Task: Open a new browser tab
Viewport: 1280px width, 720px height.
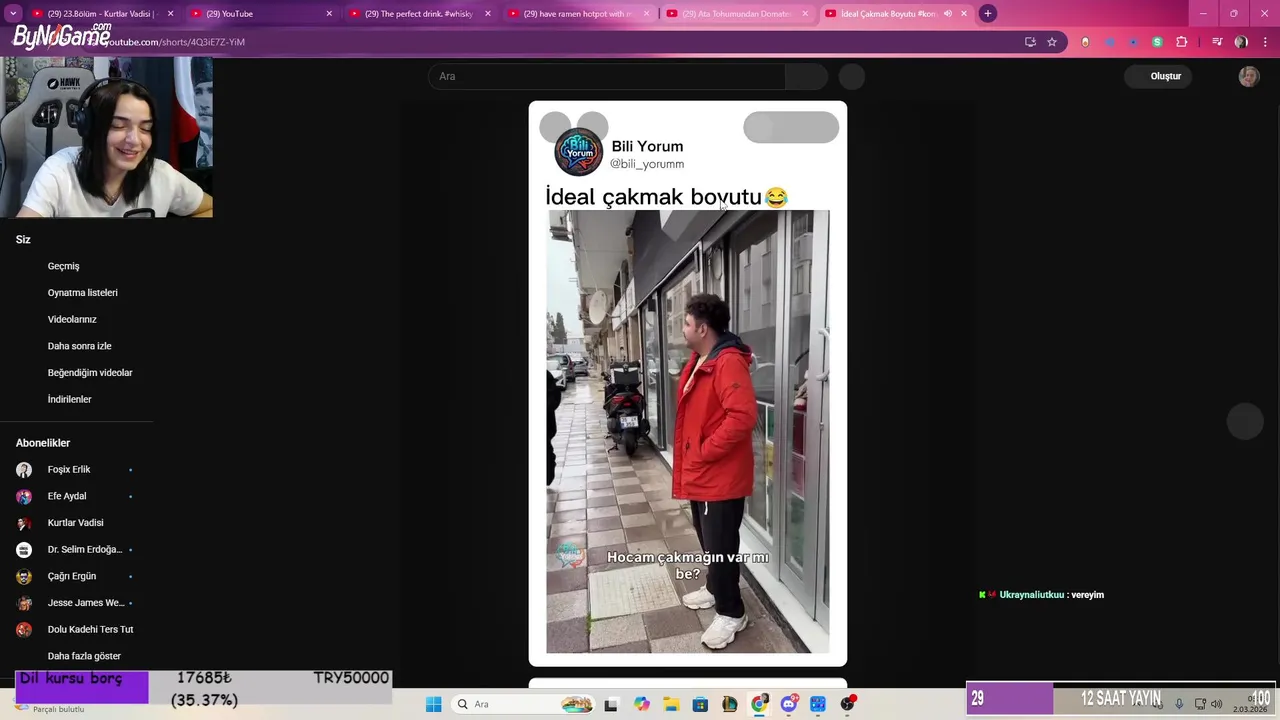Action: 988,14
